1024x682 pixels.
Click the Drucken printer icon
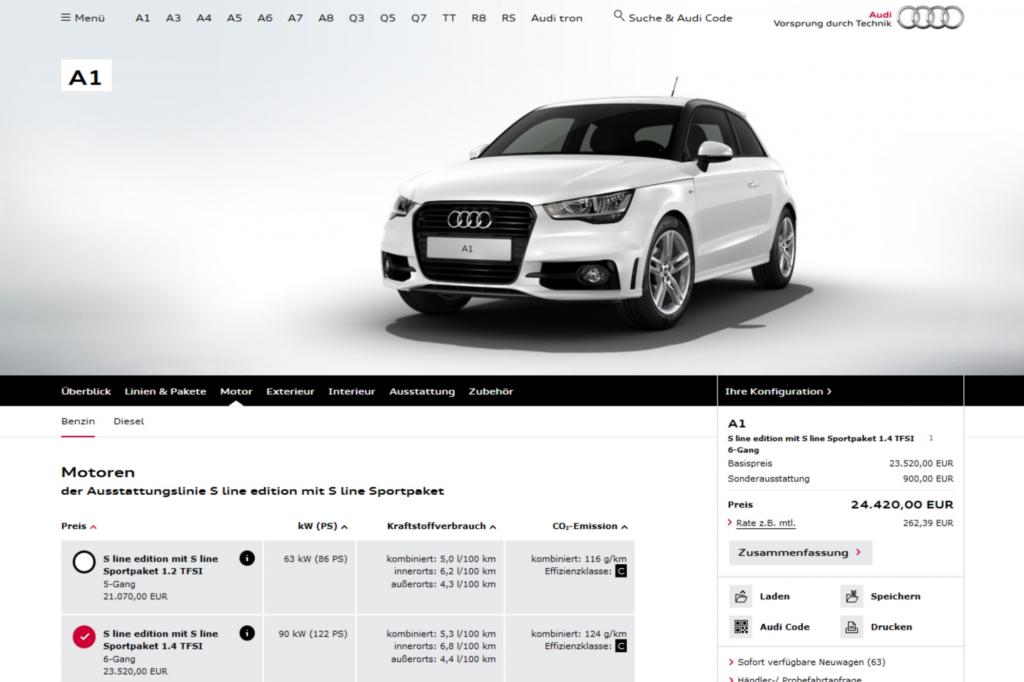[x=852, y=626]
